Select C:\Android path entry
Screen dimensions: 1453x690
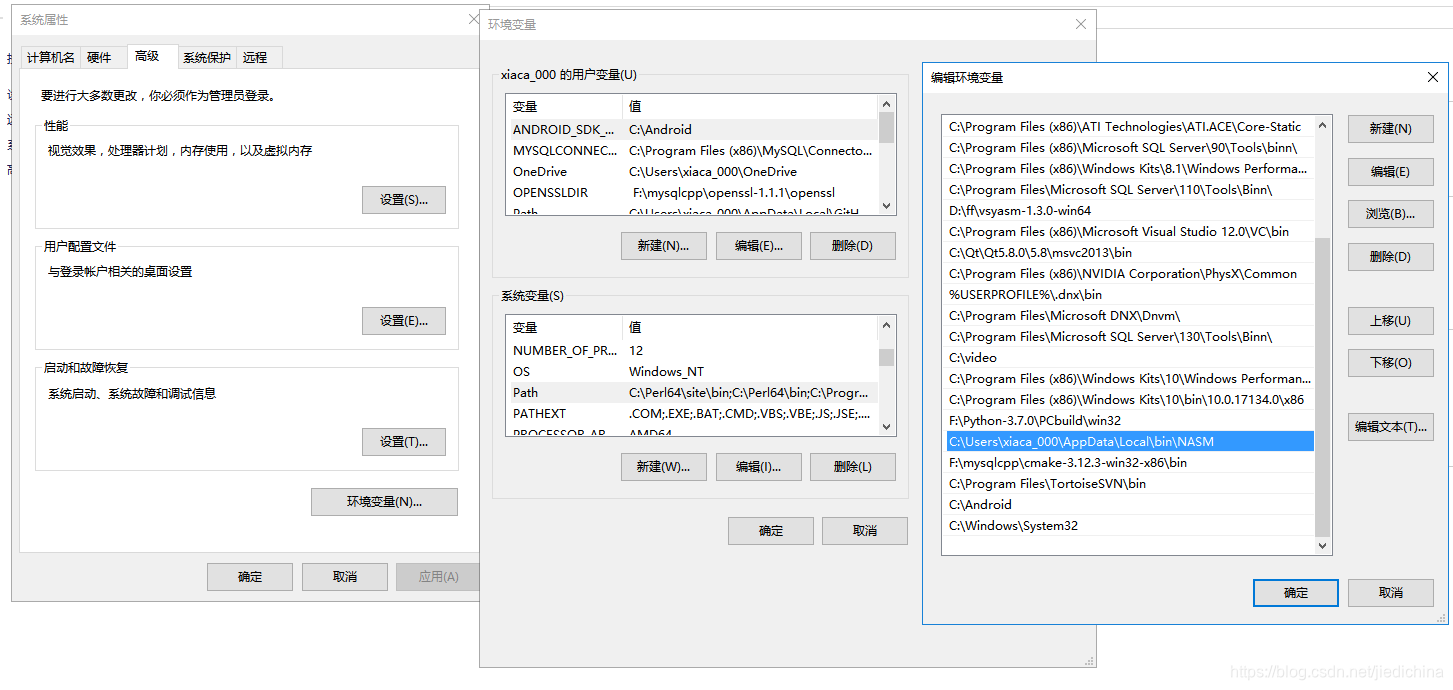(x=1130, y=504)
